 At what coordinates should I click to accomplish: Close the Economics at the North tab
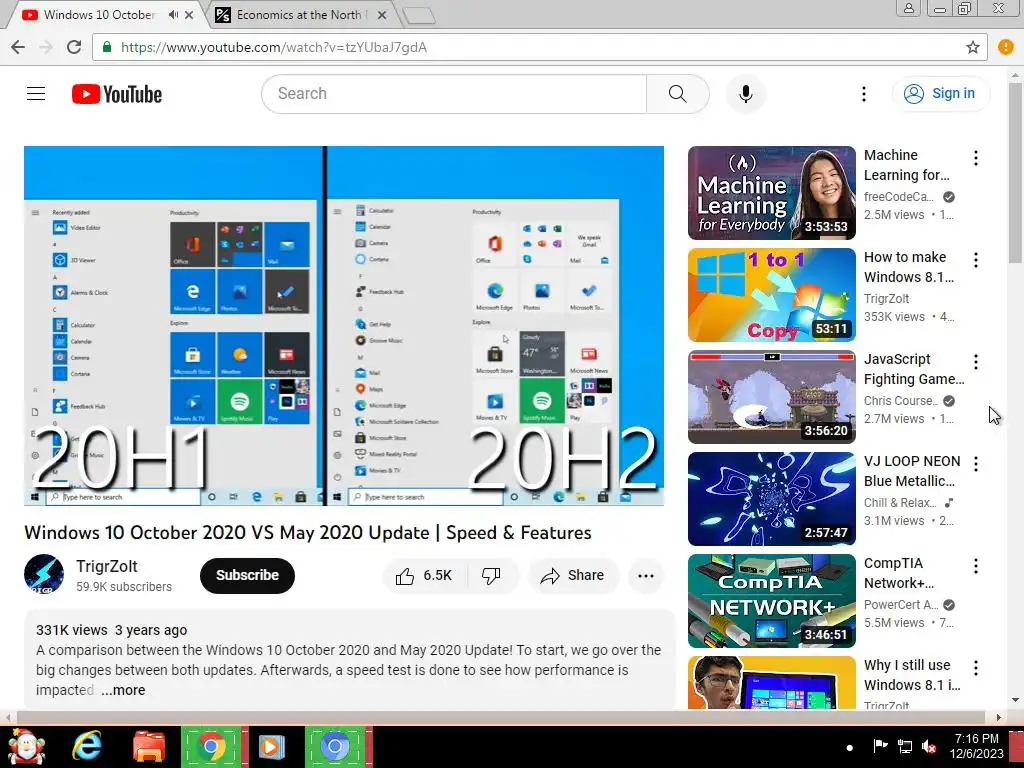coord(383,14)
